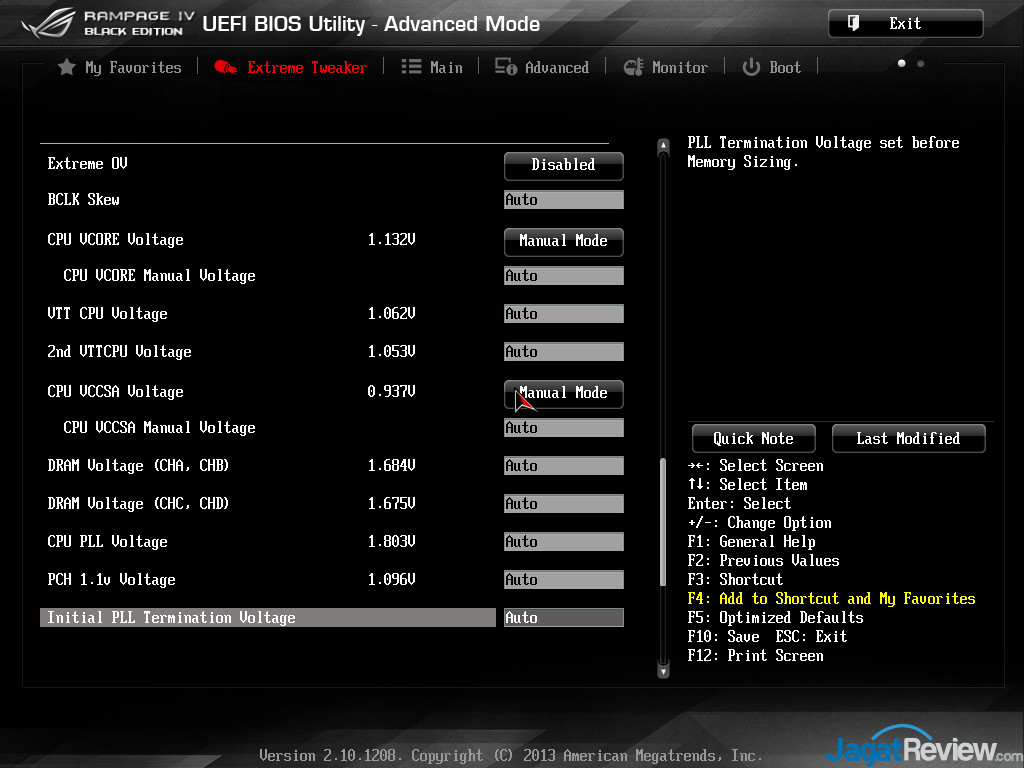Click the 1.675V DRAM voltage reading

coord(391,504)
